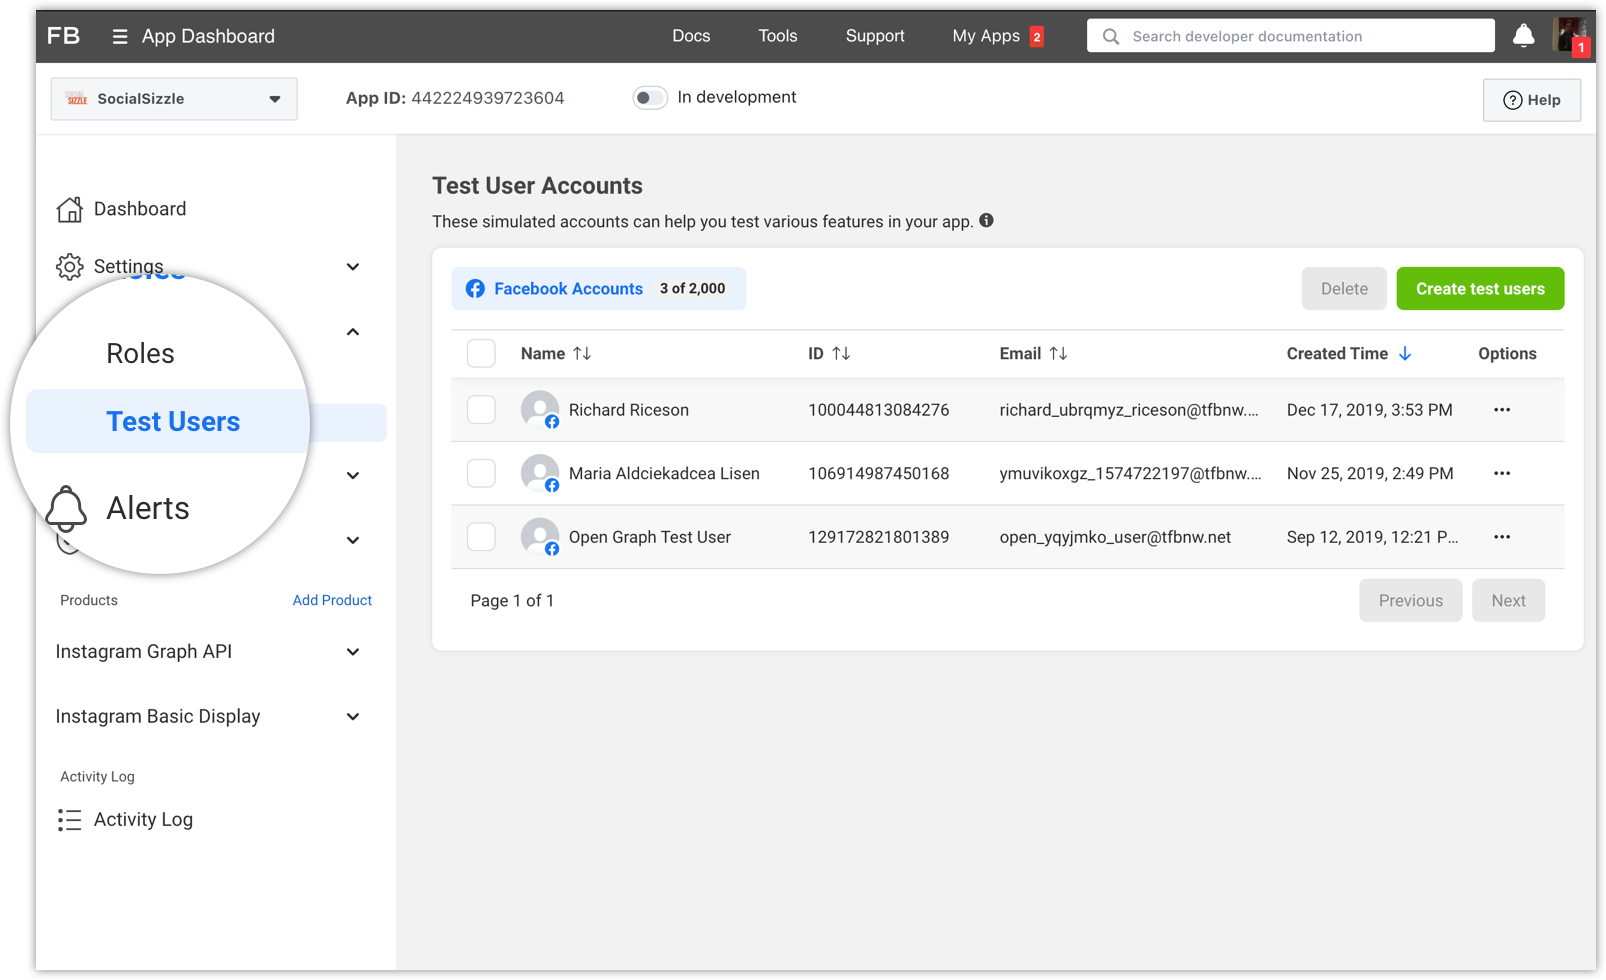The height and width of the screenshot is (980, 1606).
Task: Click Open Graph Test User's avatar
Action: [x=540, y=537]
